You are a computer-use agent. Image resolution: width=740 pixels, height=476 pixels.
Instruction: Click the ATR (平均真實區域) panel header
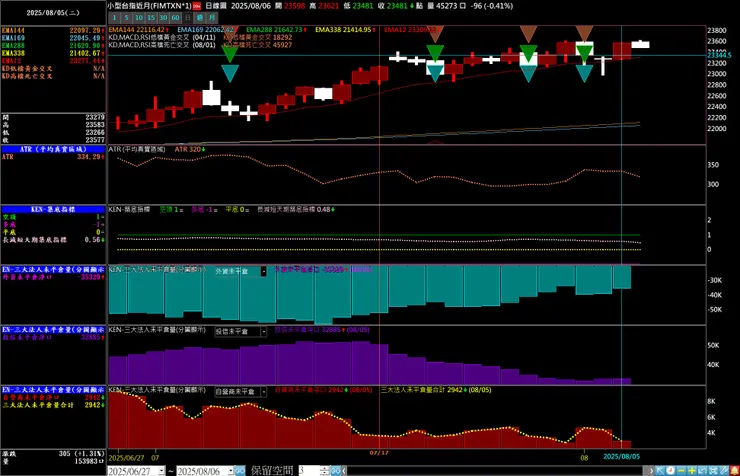pos(53,149)
